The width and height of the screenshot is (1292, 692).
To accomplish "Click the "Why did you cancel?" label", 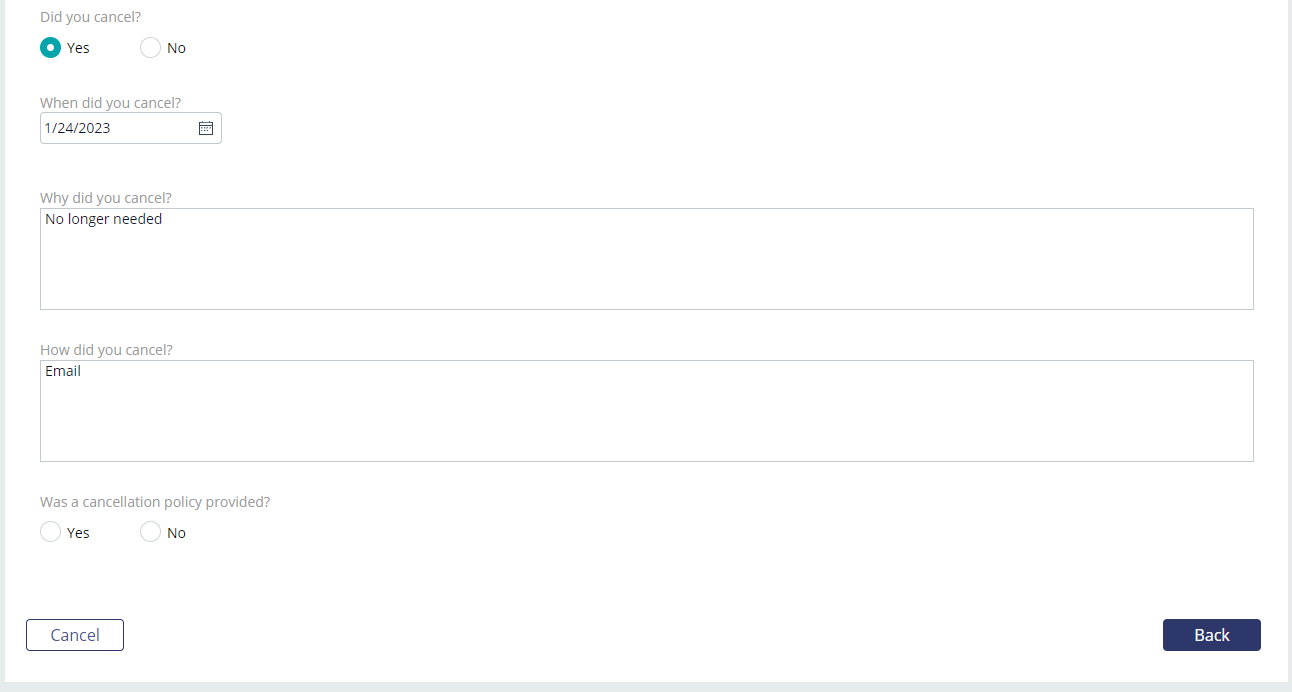I will 106,198.
